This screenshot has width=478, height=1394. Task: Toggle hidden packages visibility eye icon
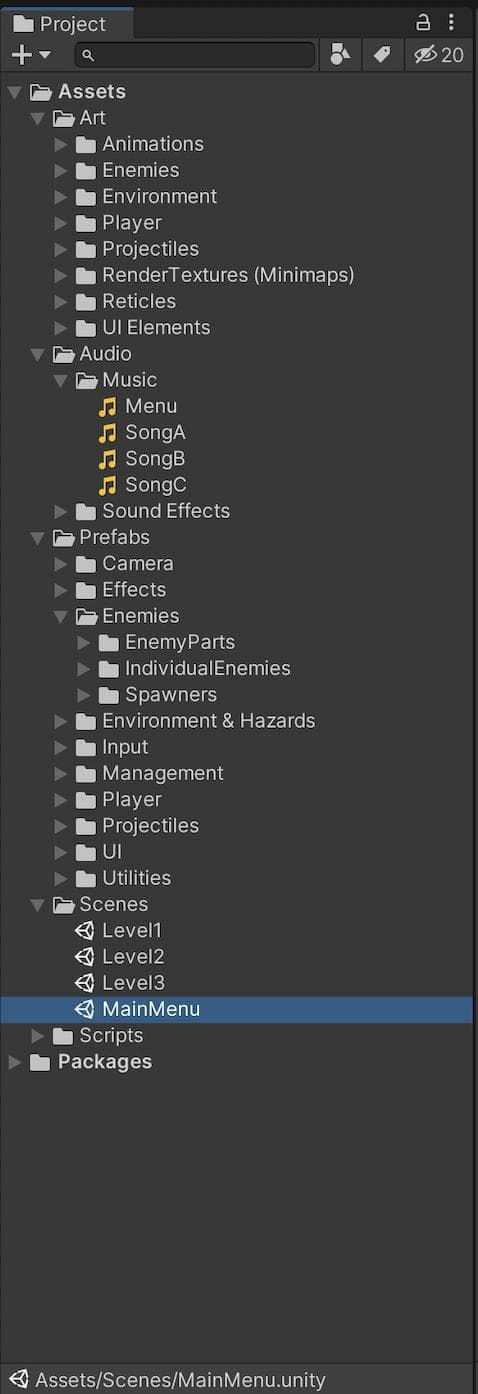[x=439, y=55]
